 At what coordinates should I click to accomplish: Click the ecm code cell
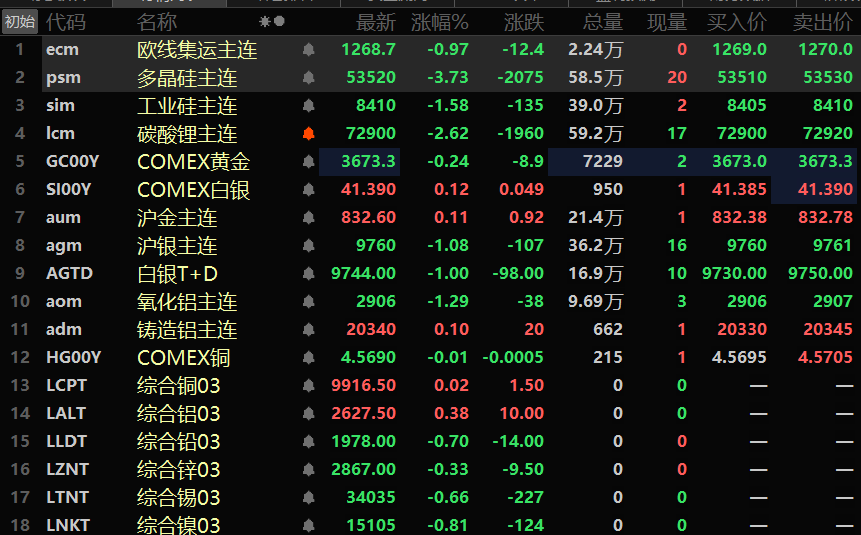pos(63,50)
